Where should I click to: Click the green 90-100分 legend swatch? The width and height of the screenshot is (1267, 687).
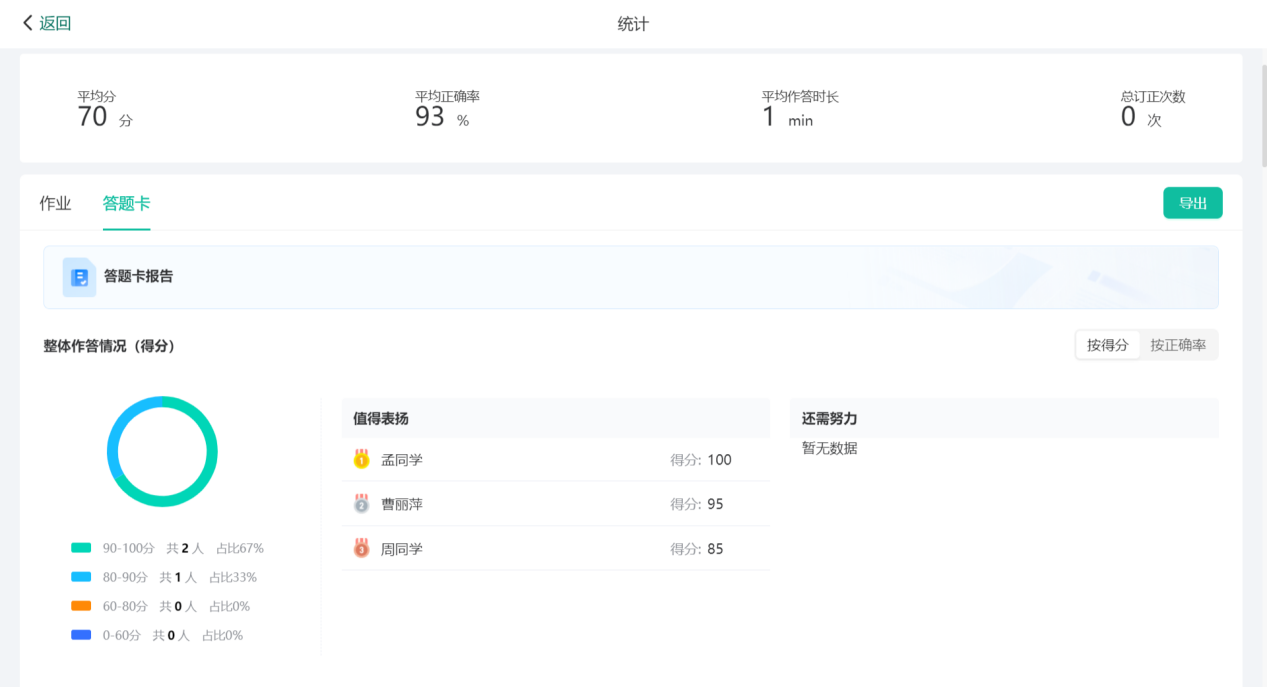click(81, 548)
